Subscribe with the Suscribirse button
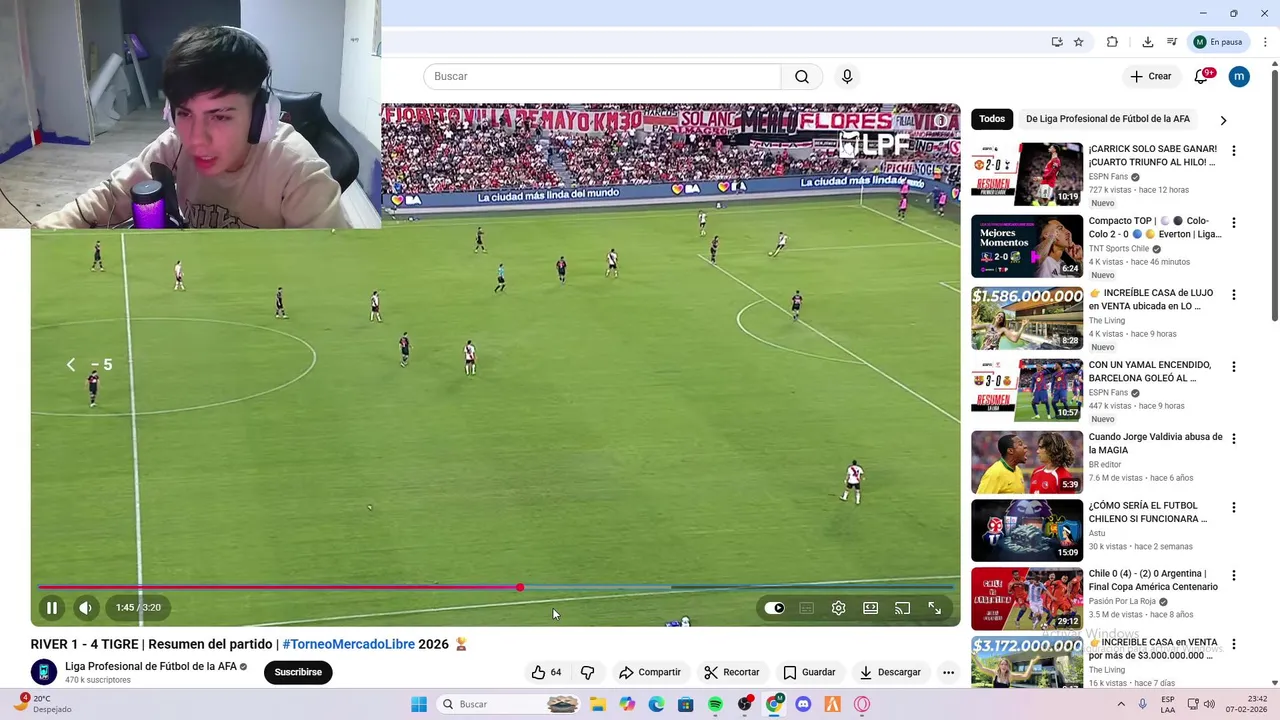This screenshot has width=1280, height=720. pyautogui.click(x=298, y=672)
